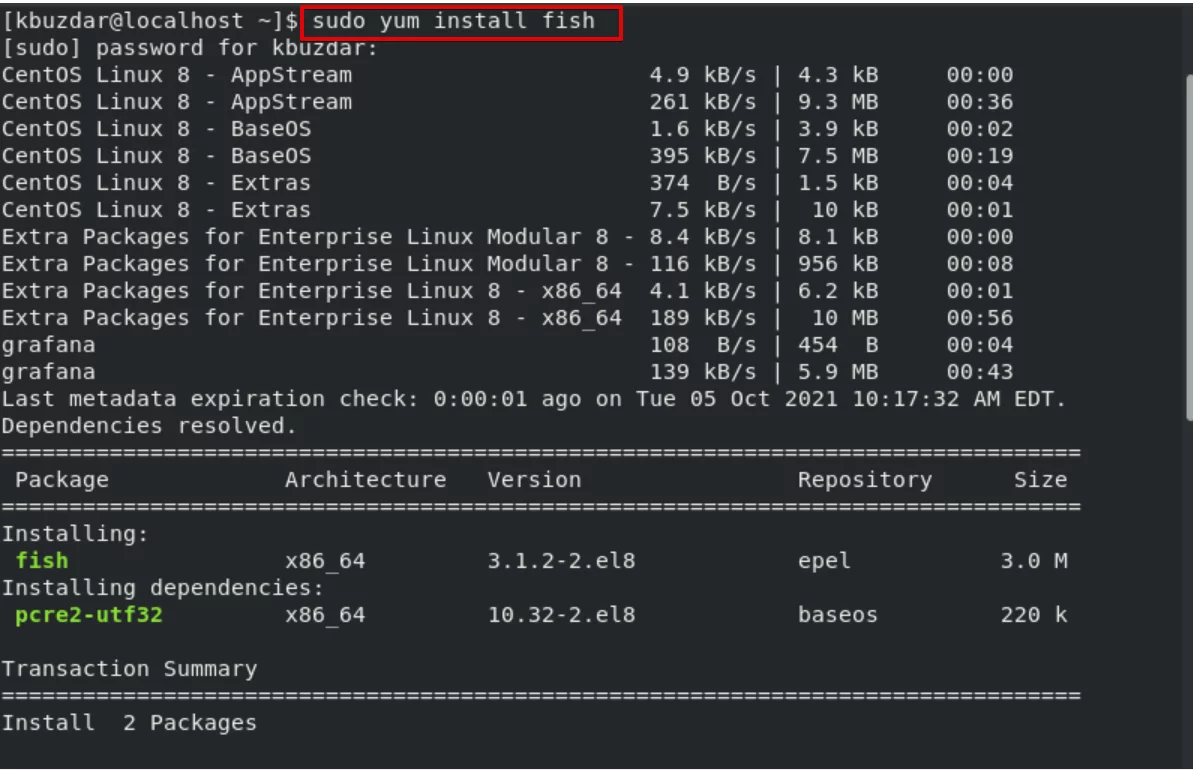Viewport: 1193px width, 770px height.
Task: Click the terminal vertical scrollbar thumb
Action: 1188,247
